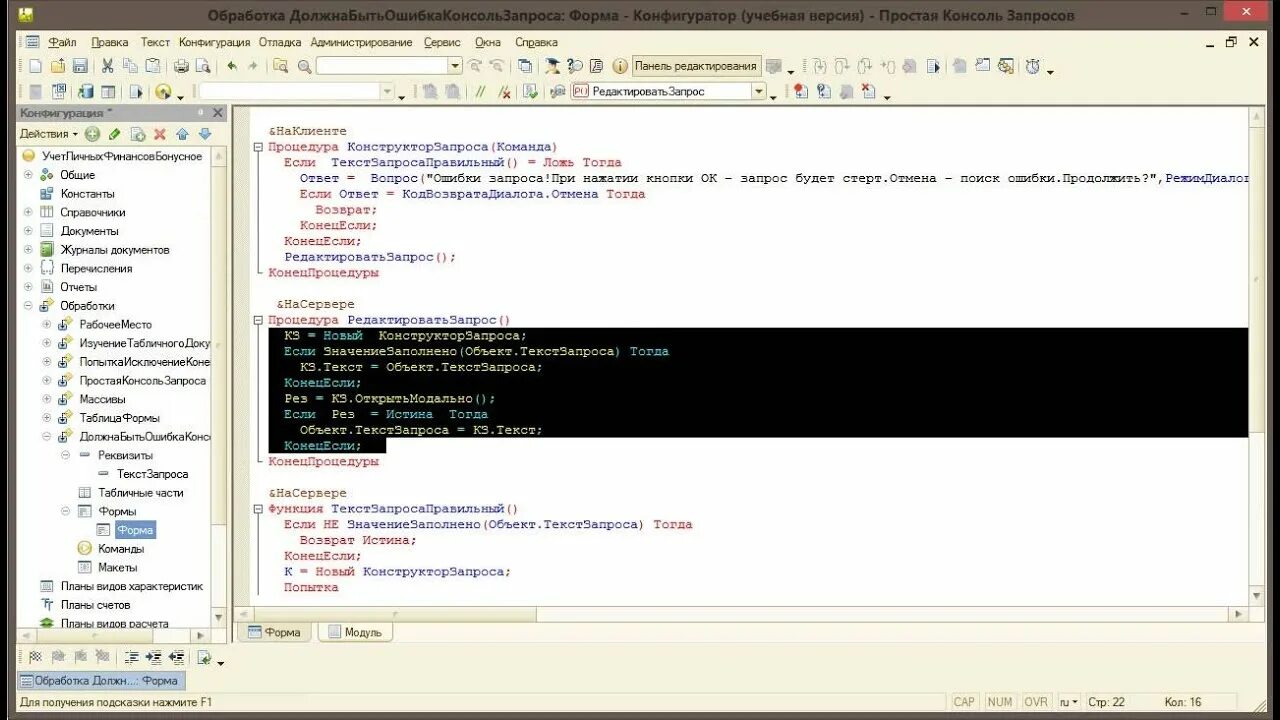Click the code editor horizontal scrollbar

click(x=741, y=613)
